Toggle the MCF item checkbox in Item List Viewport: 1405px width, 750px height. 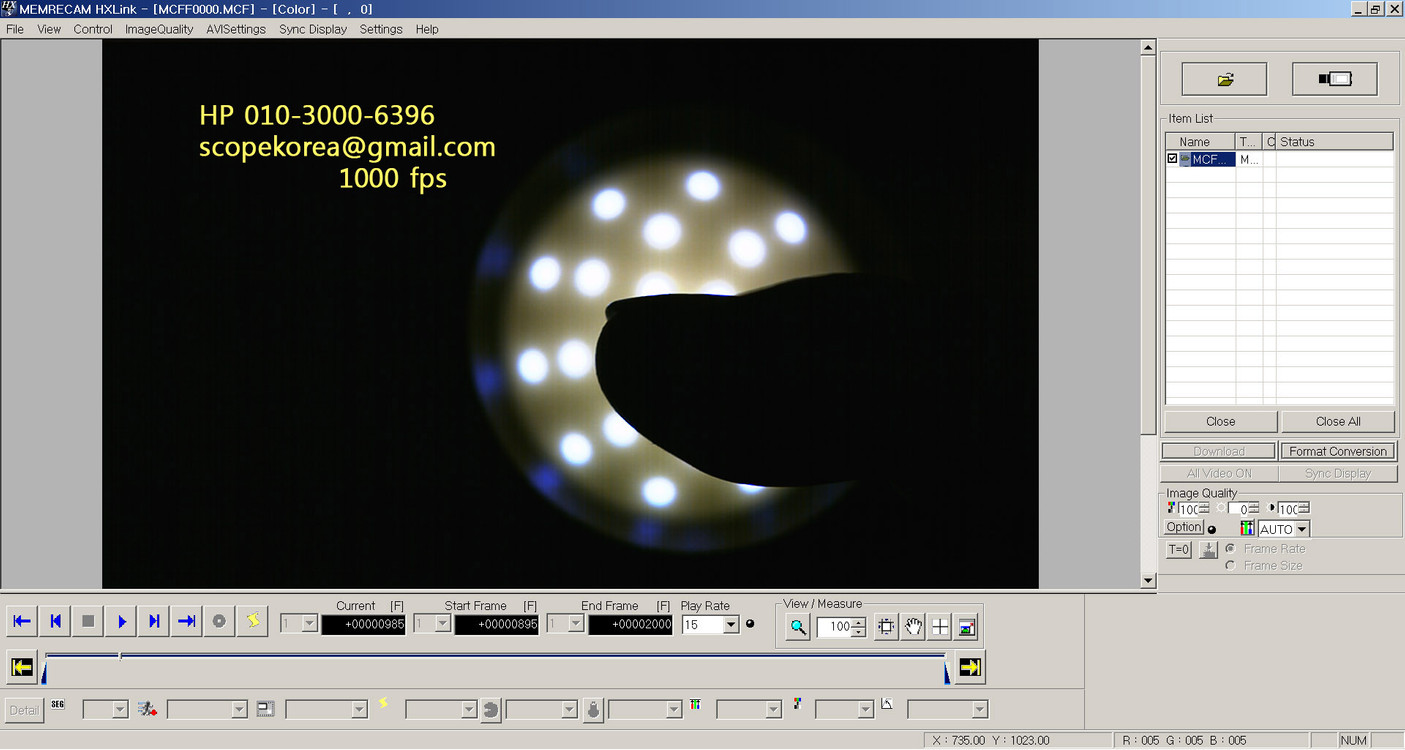coord(1171,159)
